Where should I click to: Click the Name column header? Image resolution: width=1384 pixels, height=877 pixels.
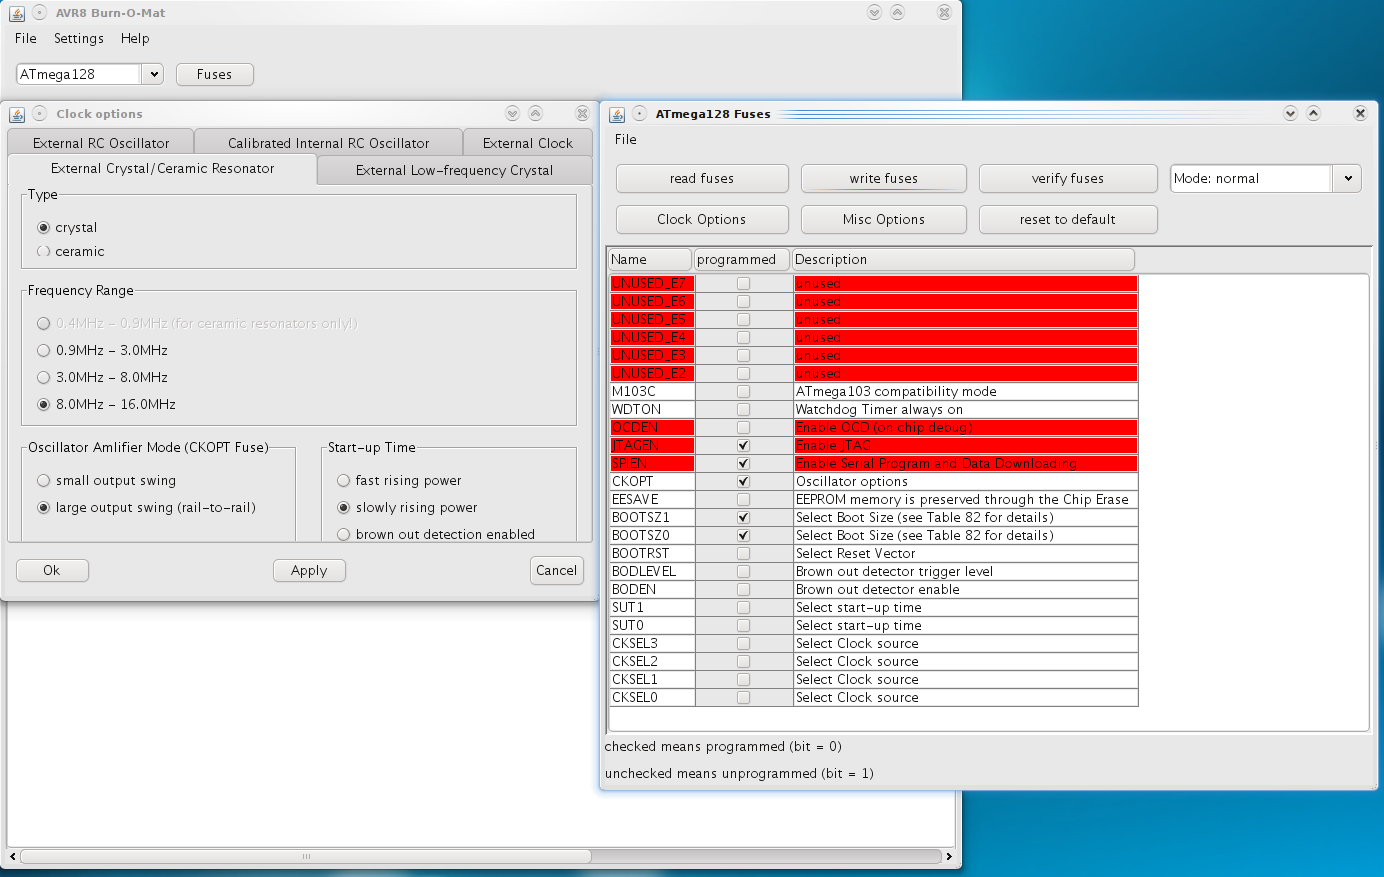(x=650, y=260)
